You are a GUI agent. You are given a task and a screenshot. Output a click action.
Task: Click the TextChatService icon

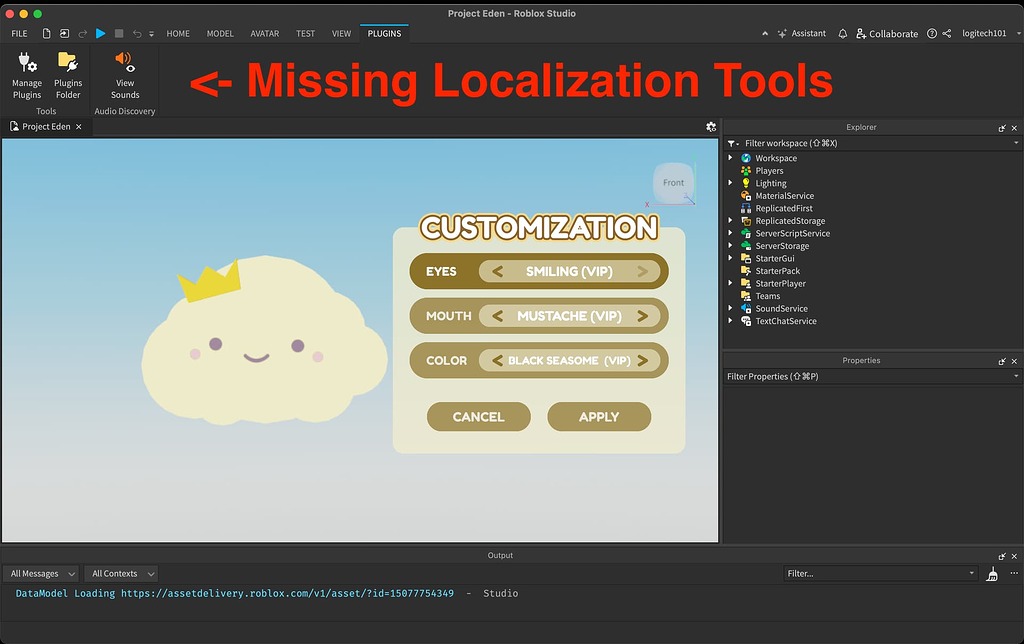pos(746,321)
